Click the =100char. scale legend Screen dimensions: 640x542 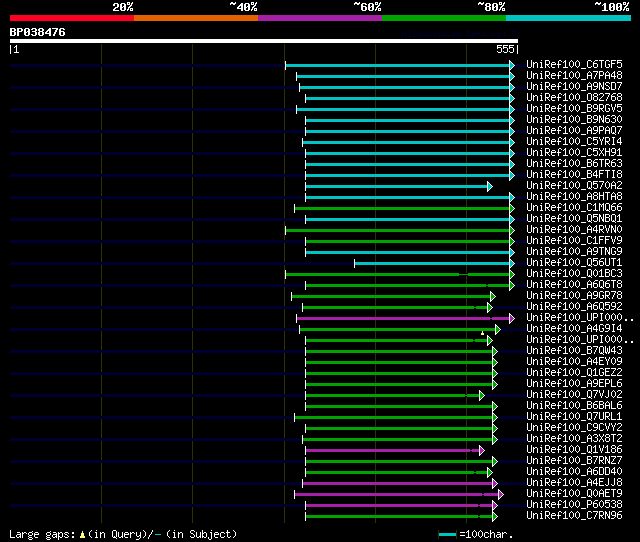(x=476, y=534)
